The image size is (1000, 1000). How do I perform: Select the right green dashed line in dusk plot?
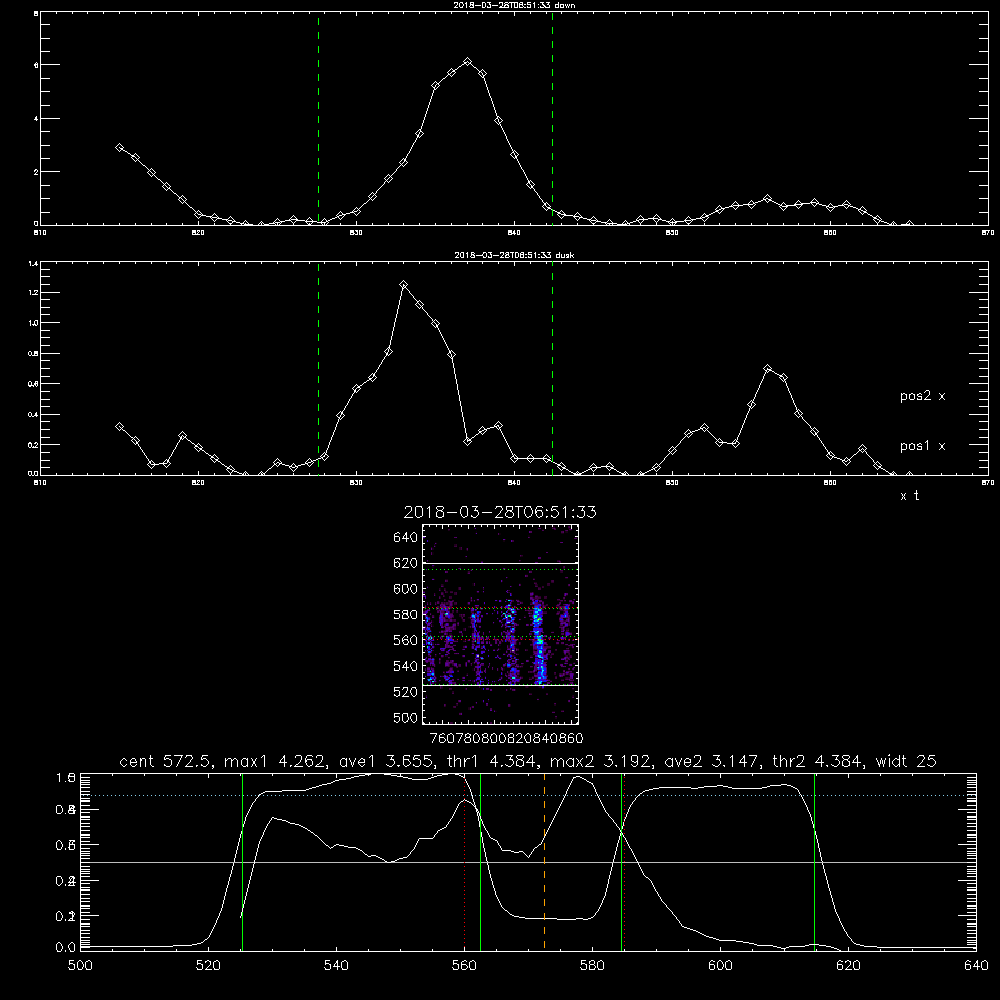(552, 369)
